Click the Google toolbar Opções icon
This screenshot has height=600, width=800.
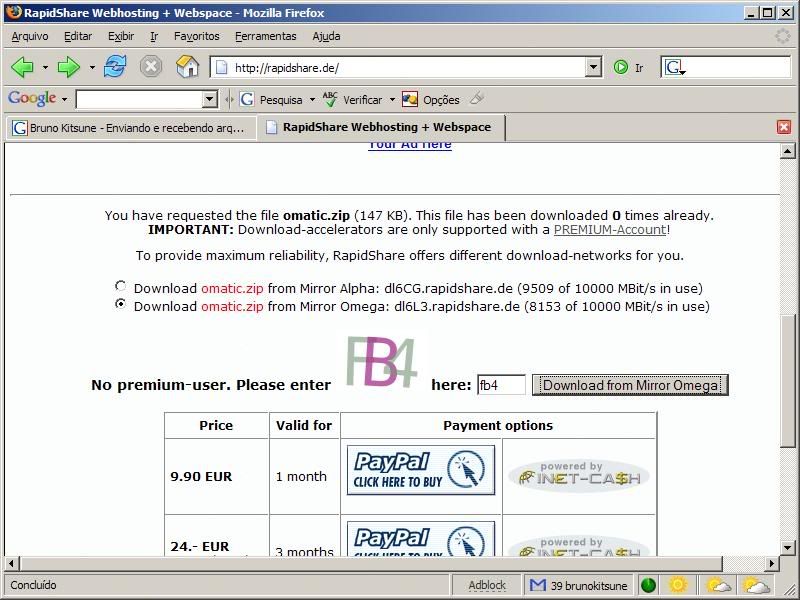coord(410,99)
